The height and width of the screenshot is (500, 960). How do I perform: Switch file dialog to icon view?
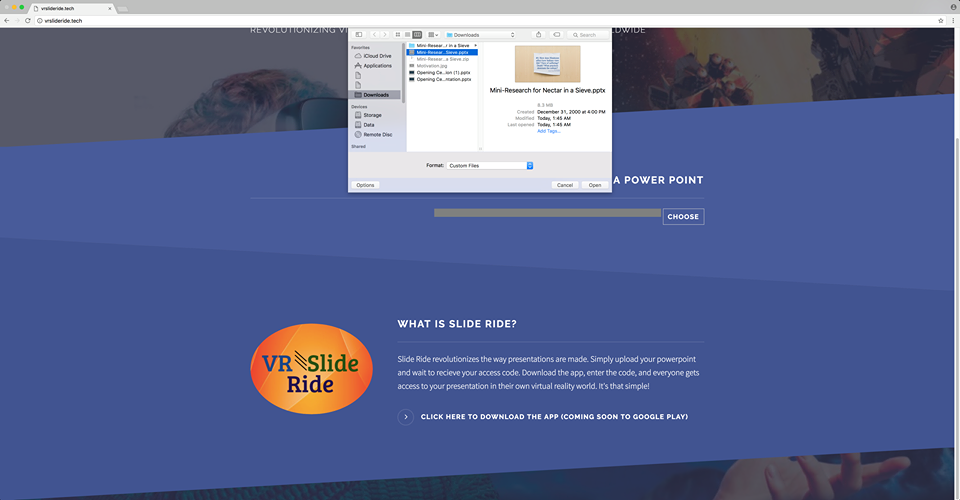398,35
